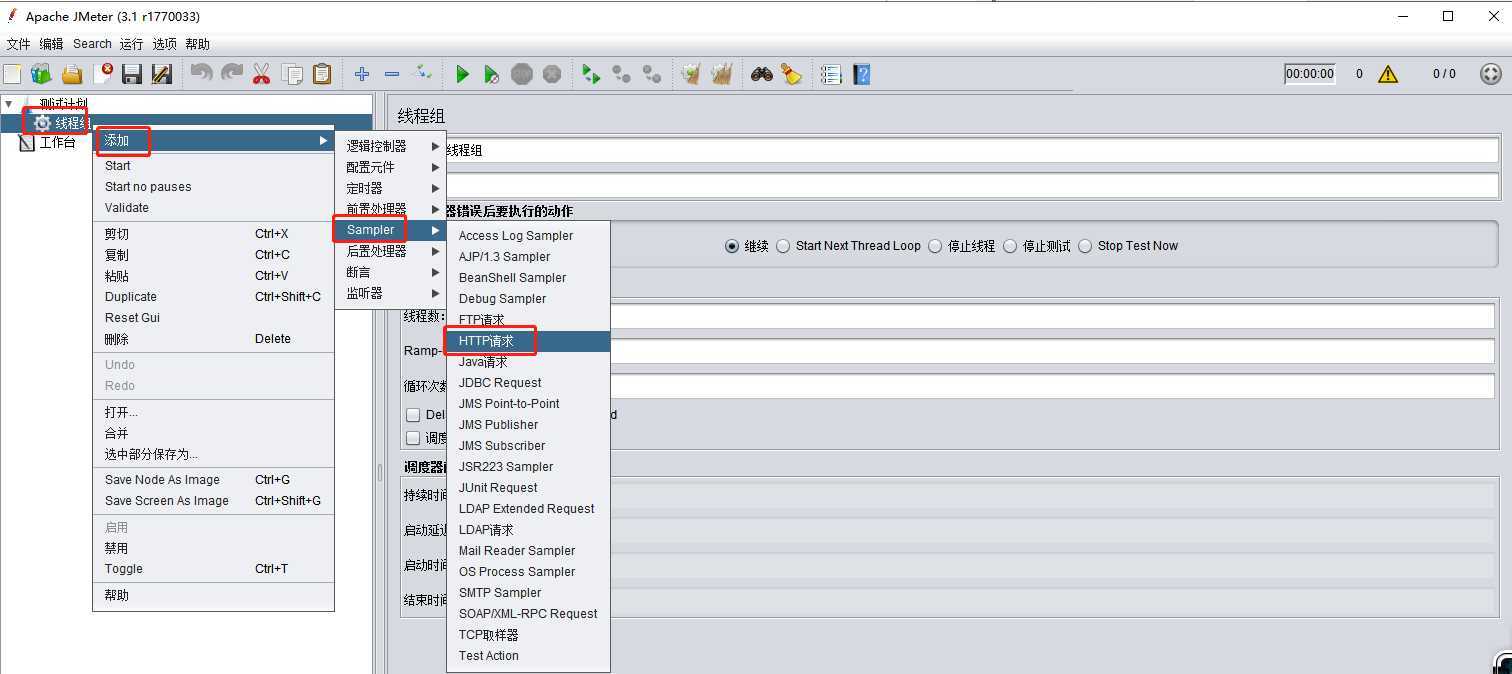The image size is (1512, 674).
Task: Select the 停止测试 radio button
Action: click(x=1010, y=246)
